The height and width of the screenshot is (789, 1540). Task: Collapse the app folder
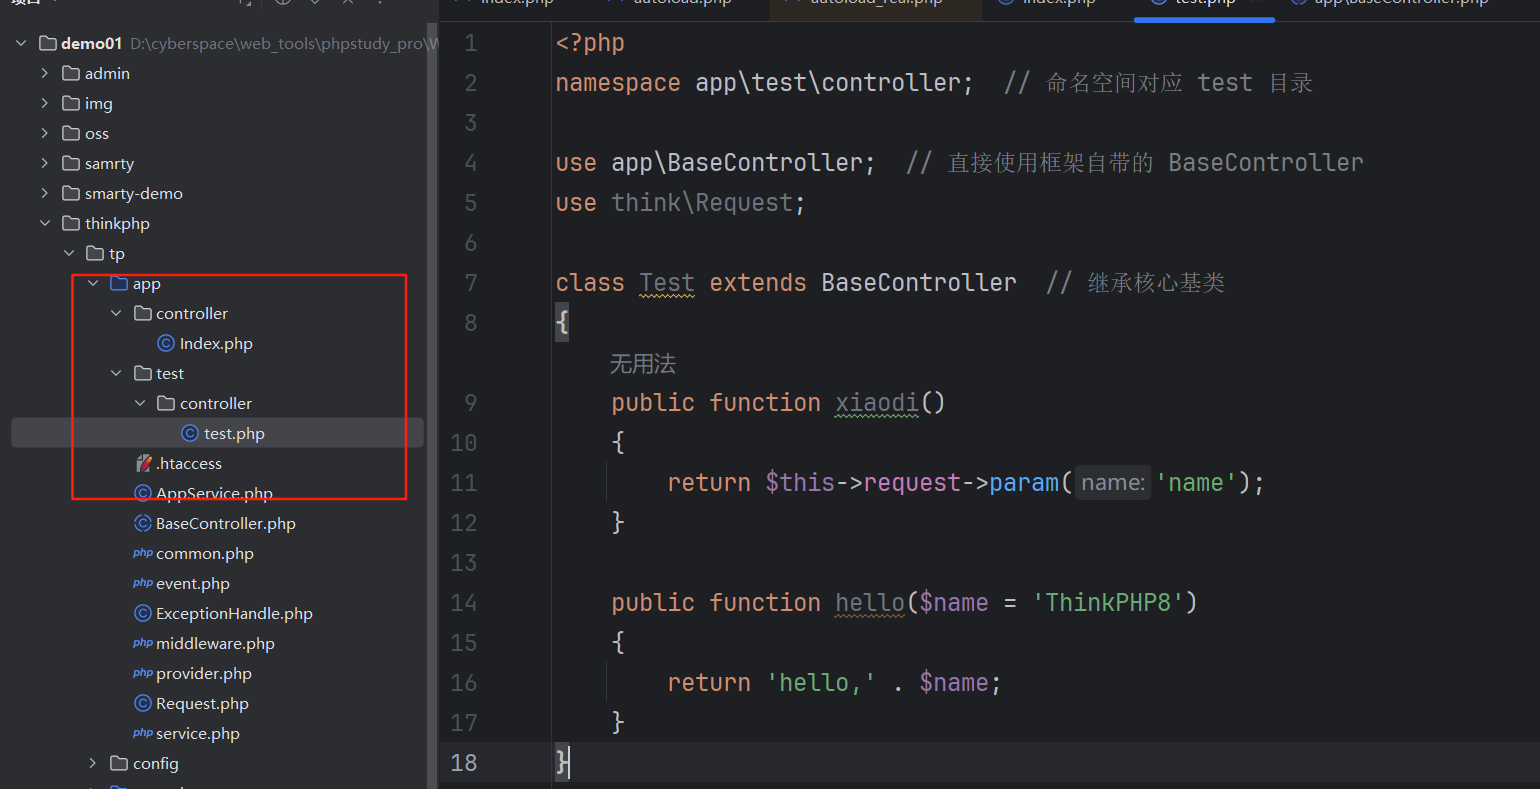pyautogui.click(x=93, y=283)
